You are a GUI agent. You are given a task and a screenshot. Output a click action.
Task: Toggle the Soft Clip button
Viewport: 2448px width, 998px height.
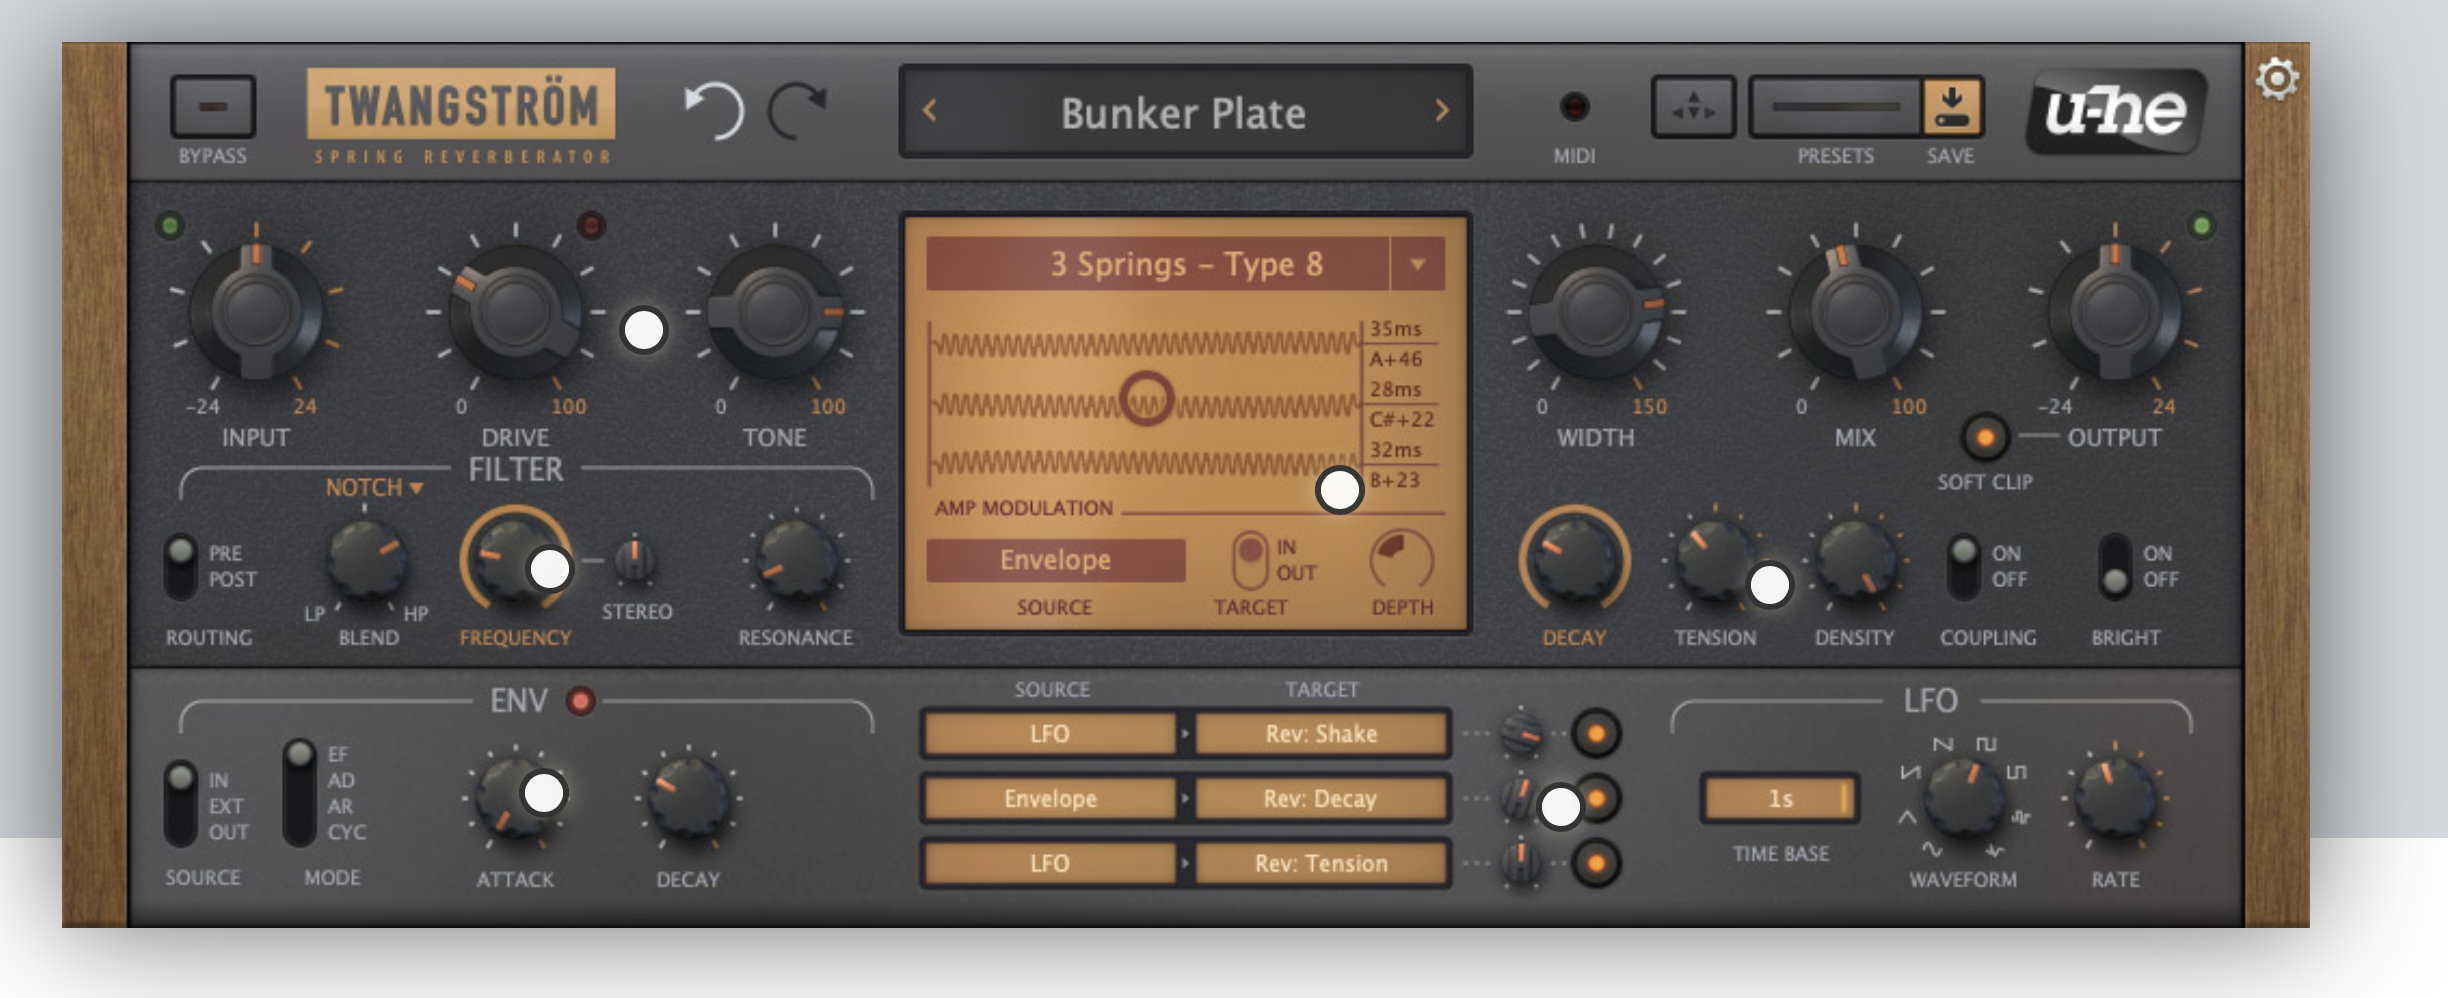(1985, 437)
